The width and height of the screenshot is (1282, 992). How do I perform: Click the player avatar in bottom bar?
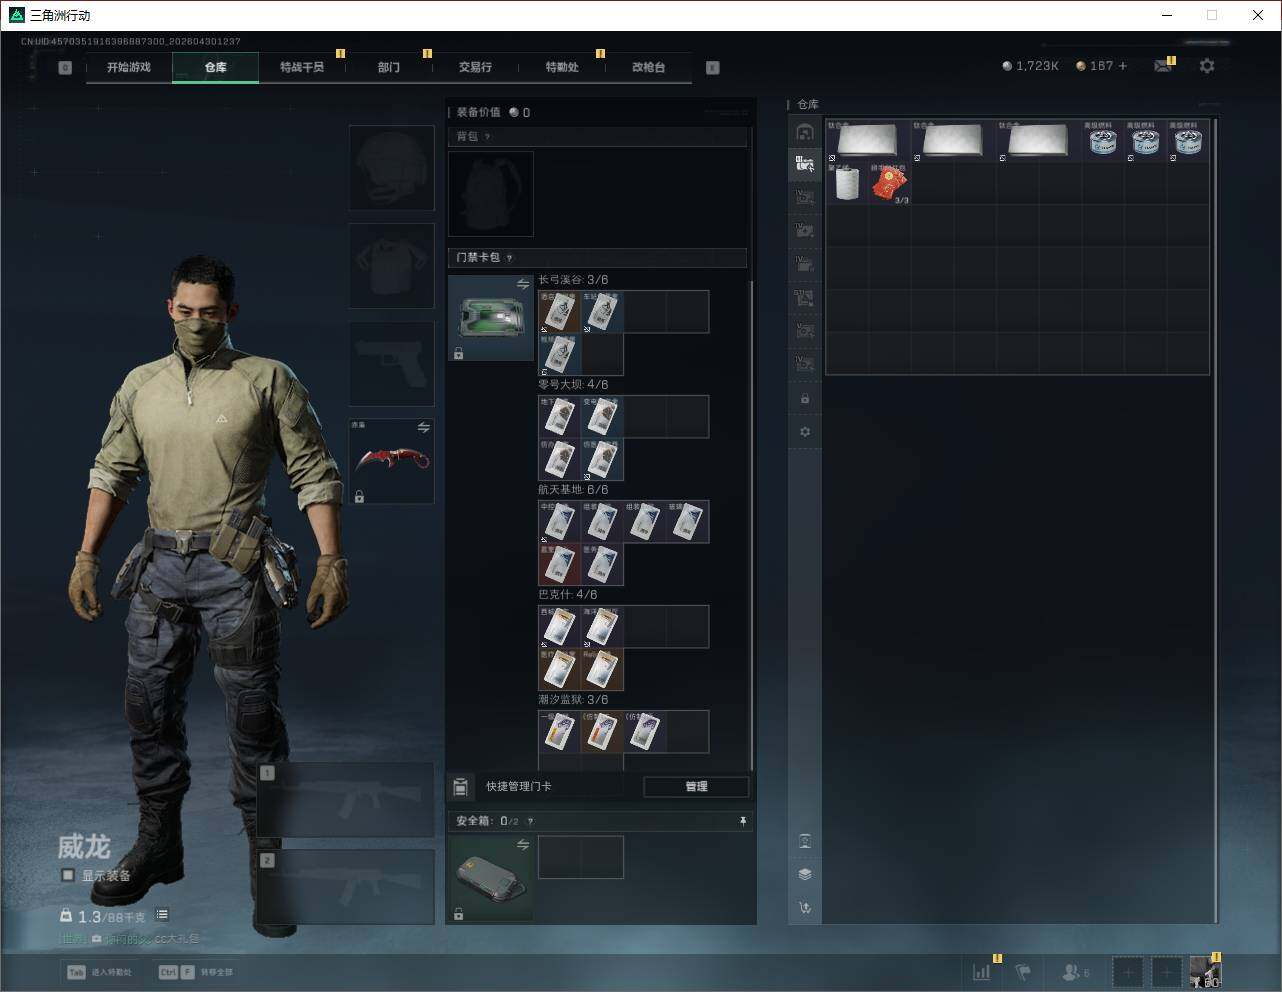(1205, 971)
